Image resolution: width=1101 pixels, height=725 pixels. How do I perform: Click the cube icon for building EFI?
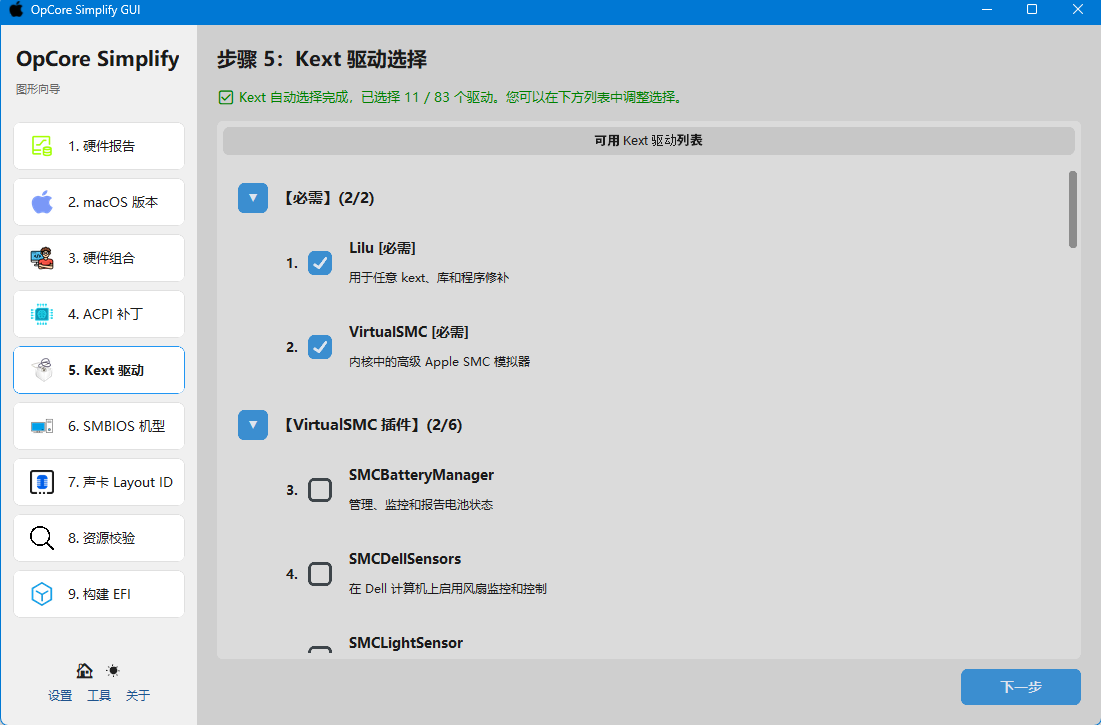(x=41, y=594)
